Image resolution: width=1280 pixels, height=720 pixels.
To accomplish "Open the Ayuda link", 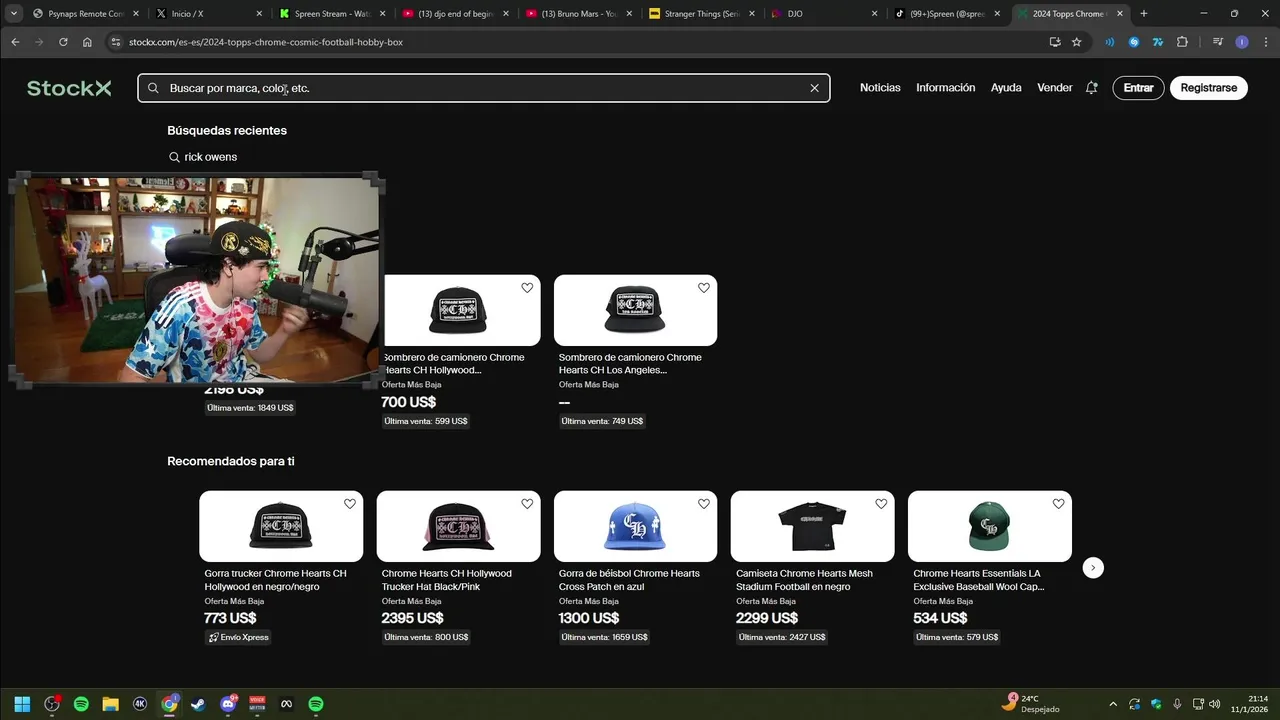I will click(1006, 88).
